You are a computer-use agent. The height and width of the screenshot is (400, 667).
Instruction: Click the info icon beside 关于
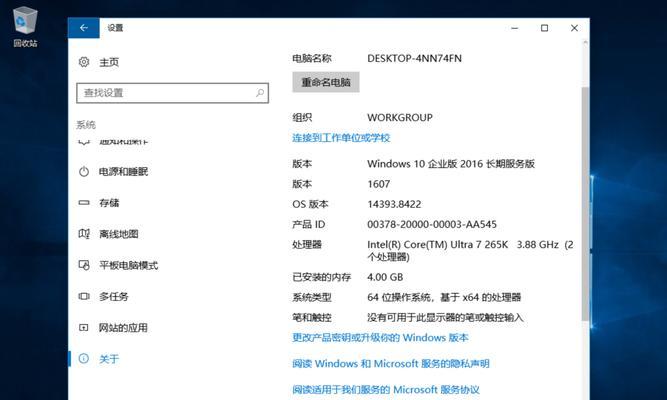(84, 359)
